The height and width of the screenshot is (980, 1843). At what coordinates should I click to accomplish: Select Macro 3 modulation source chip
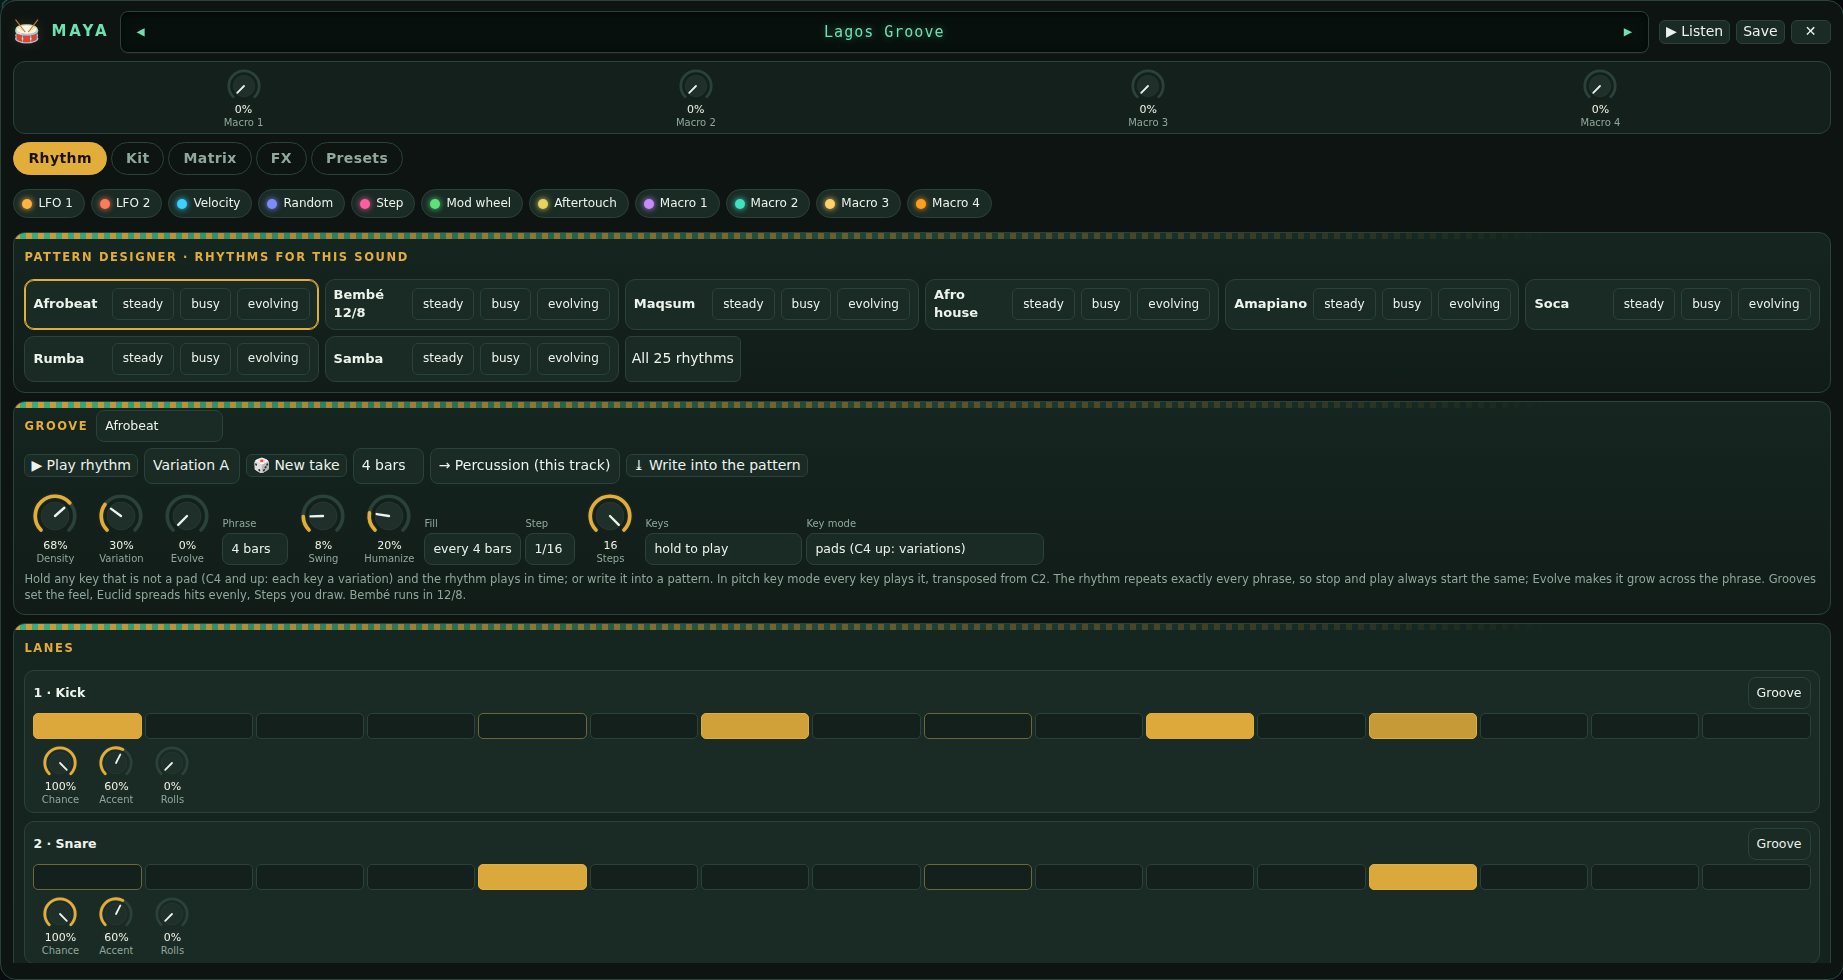point(859,203)
